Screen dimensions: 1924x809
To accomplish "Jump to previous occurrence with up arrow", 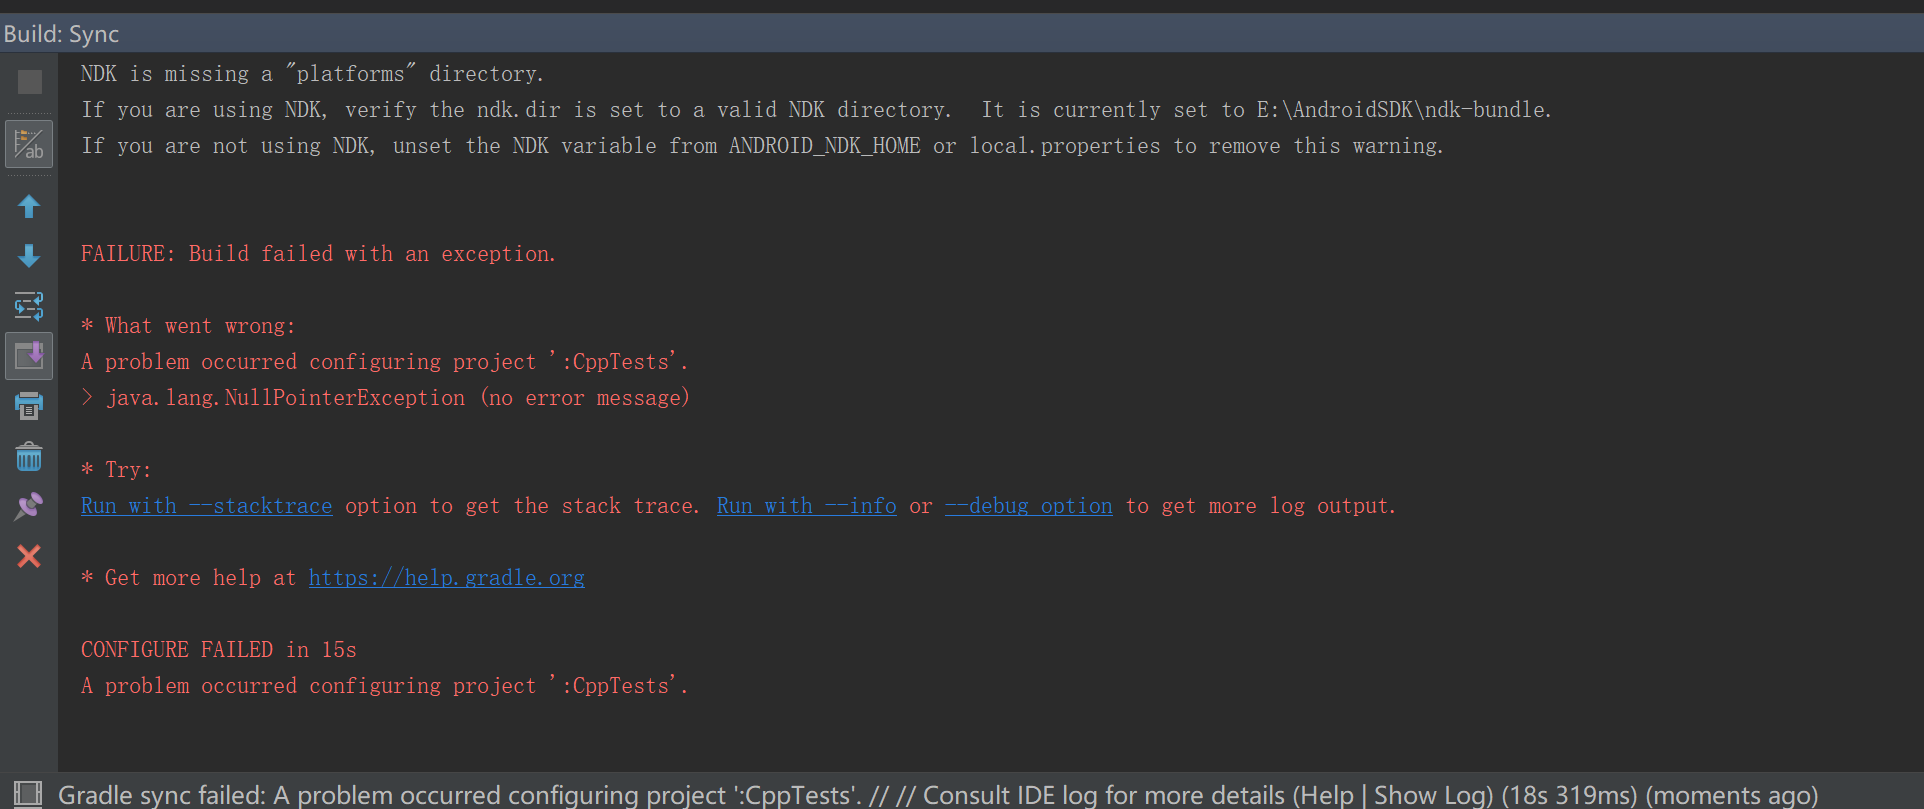I will click(29, 206).
